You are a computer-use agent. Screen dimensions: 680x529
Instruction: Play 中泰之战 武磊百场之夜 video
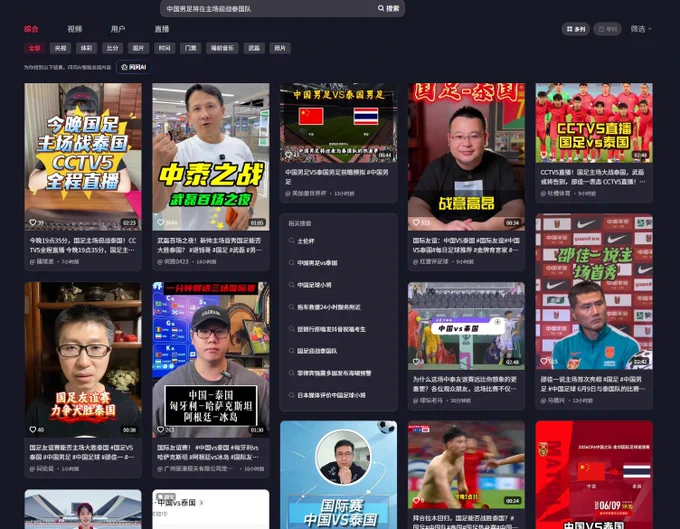click(211, 157)
